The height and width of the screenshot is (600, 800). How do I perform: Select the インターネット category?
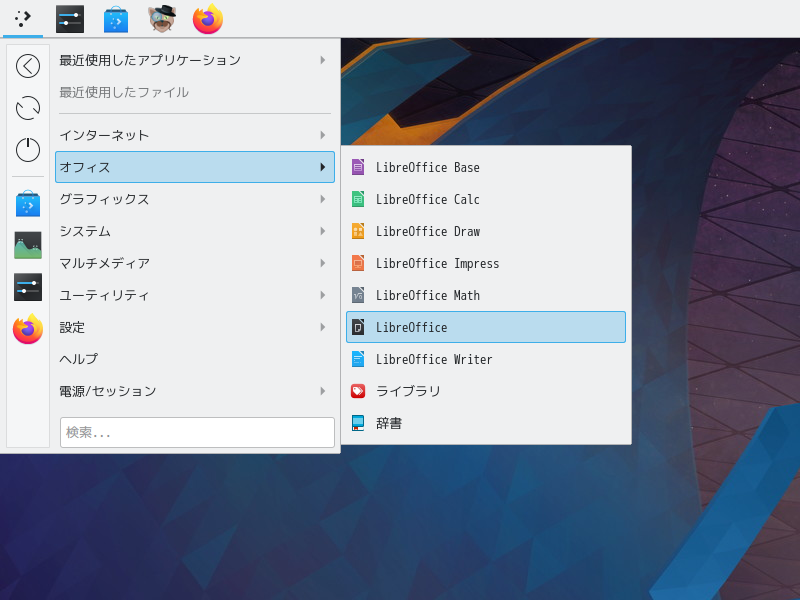coord(195,135)
